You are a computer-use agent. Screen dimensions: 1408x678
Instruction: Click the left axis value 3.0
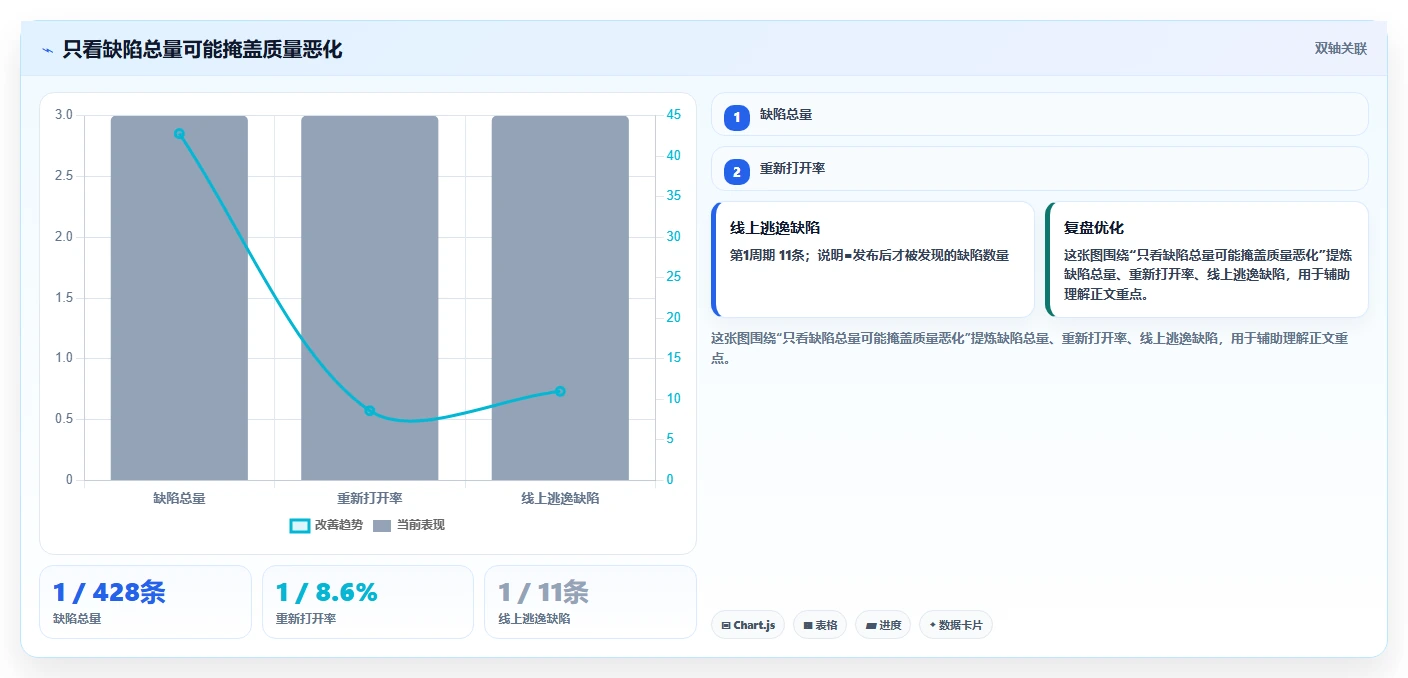tap(64, 115)
